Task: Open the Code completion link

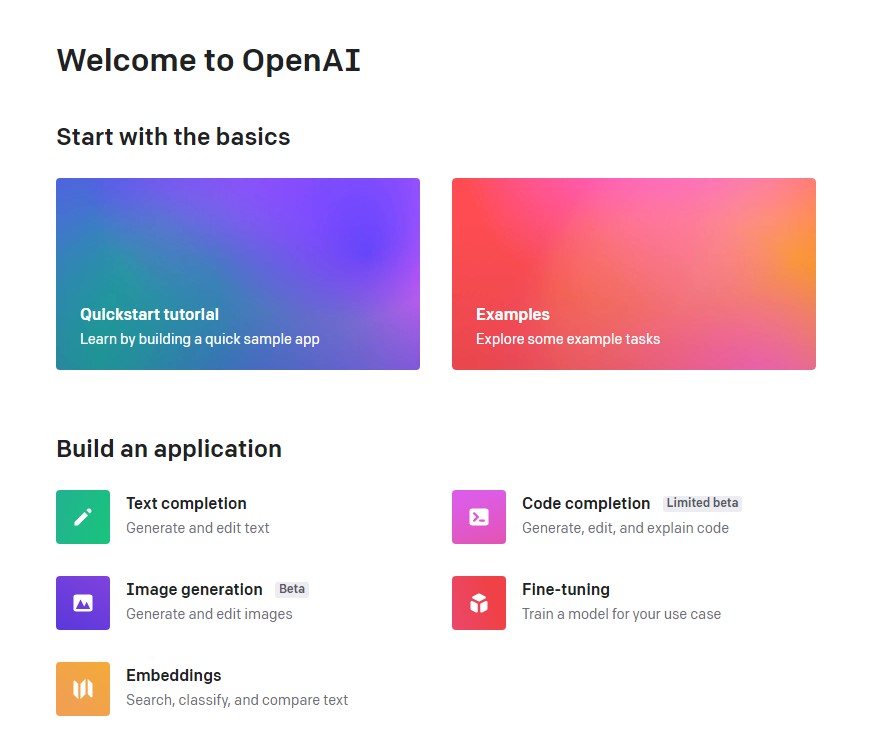Action: [586, 503]
